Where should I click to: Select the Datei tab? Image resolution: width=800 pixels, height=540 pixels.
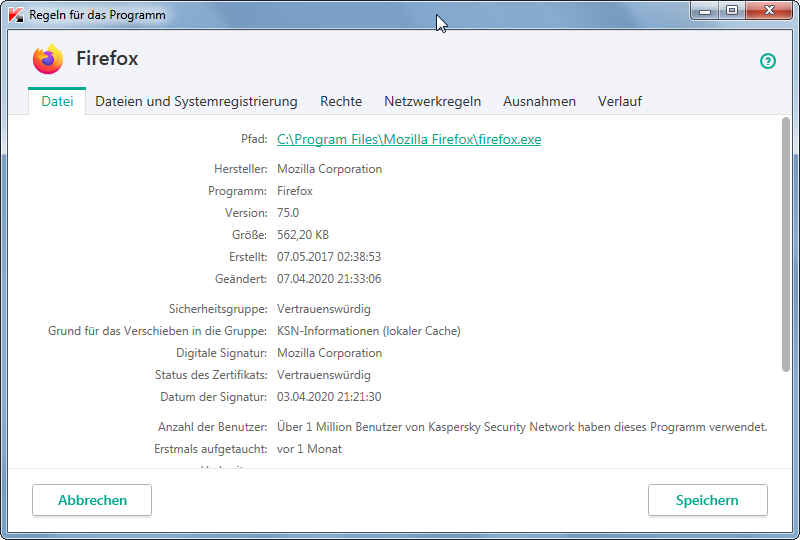pos(57,101)
